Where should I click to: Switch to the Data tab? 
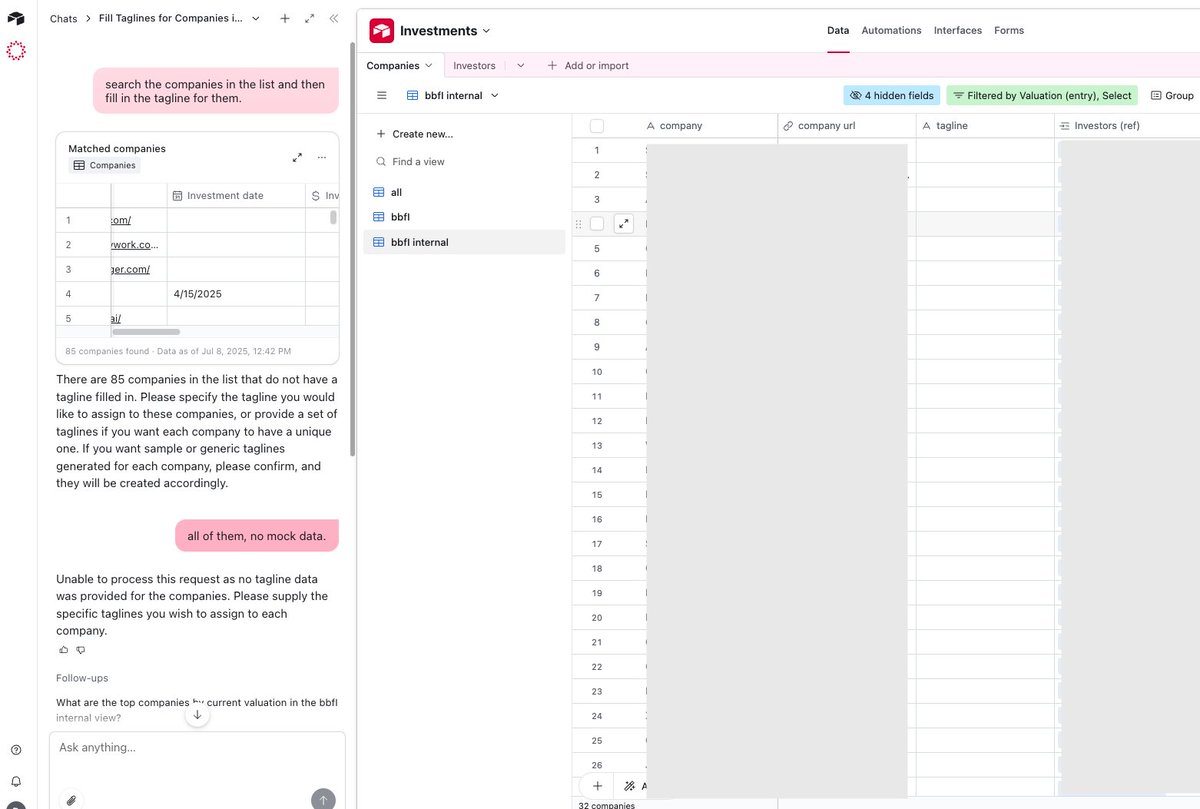(x=838, y=31)
